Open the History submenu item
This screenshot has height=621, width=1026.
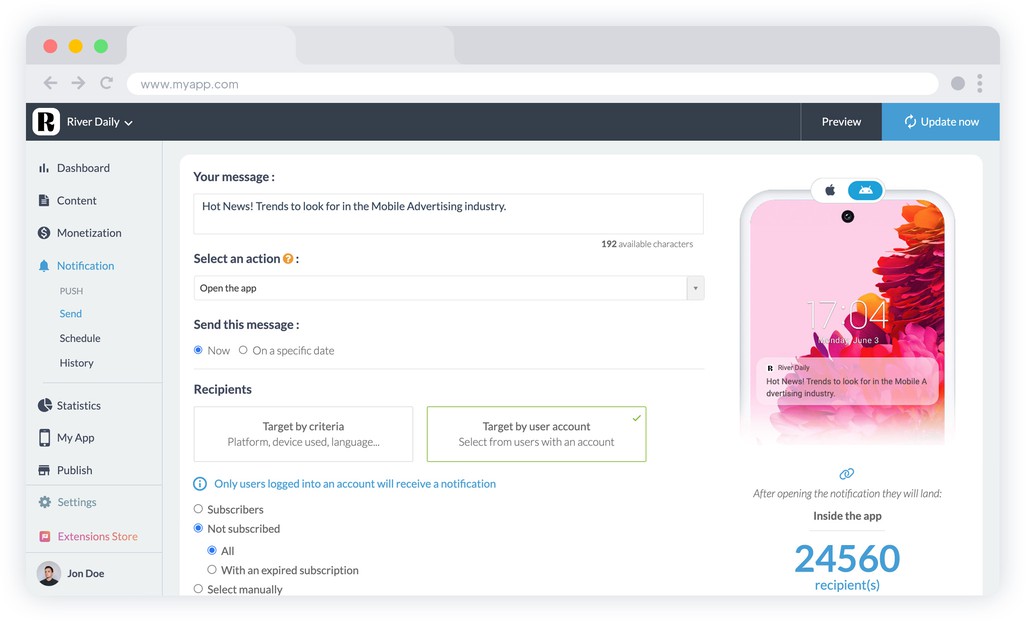coord(76,363)
